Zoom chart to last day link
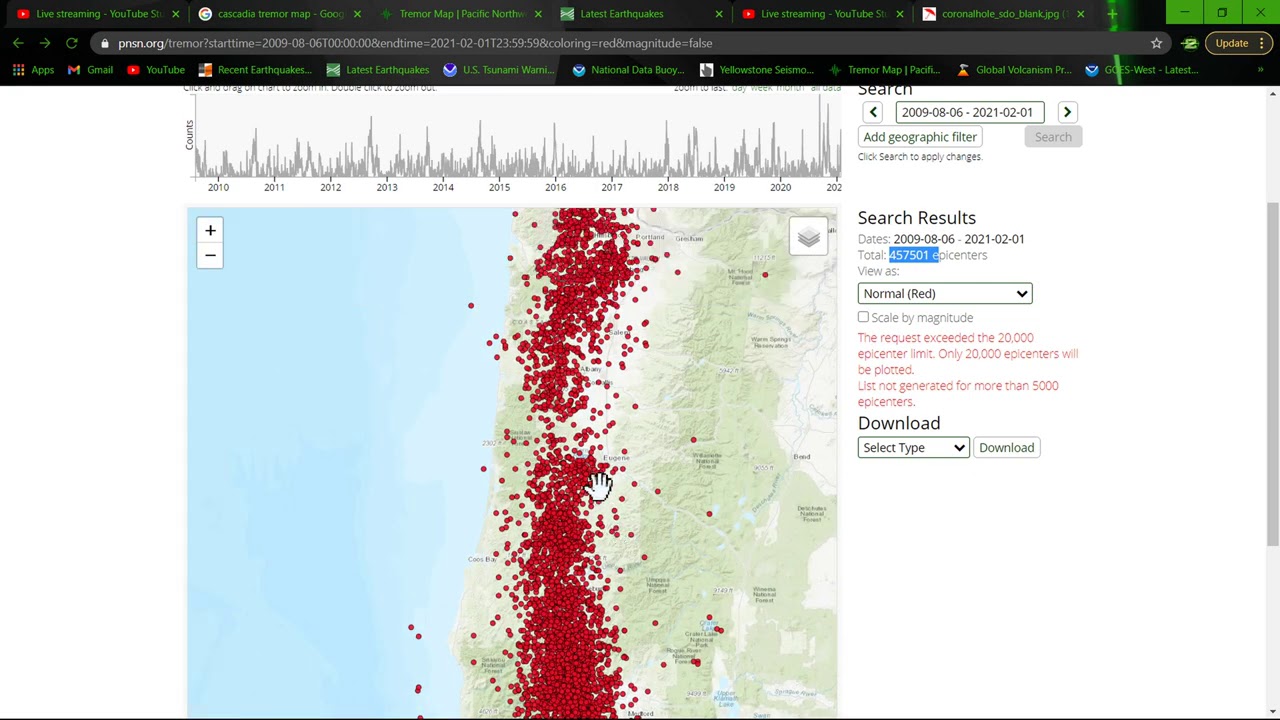The height and width of the screenshot is (720, 1280). 741,89
